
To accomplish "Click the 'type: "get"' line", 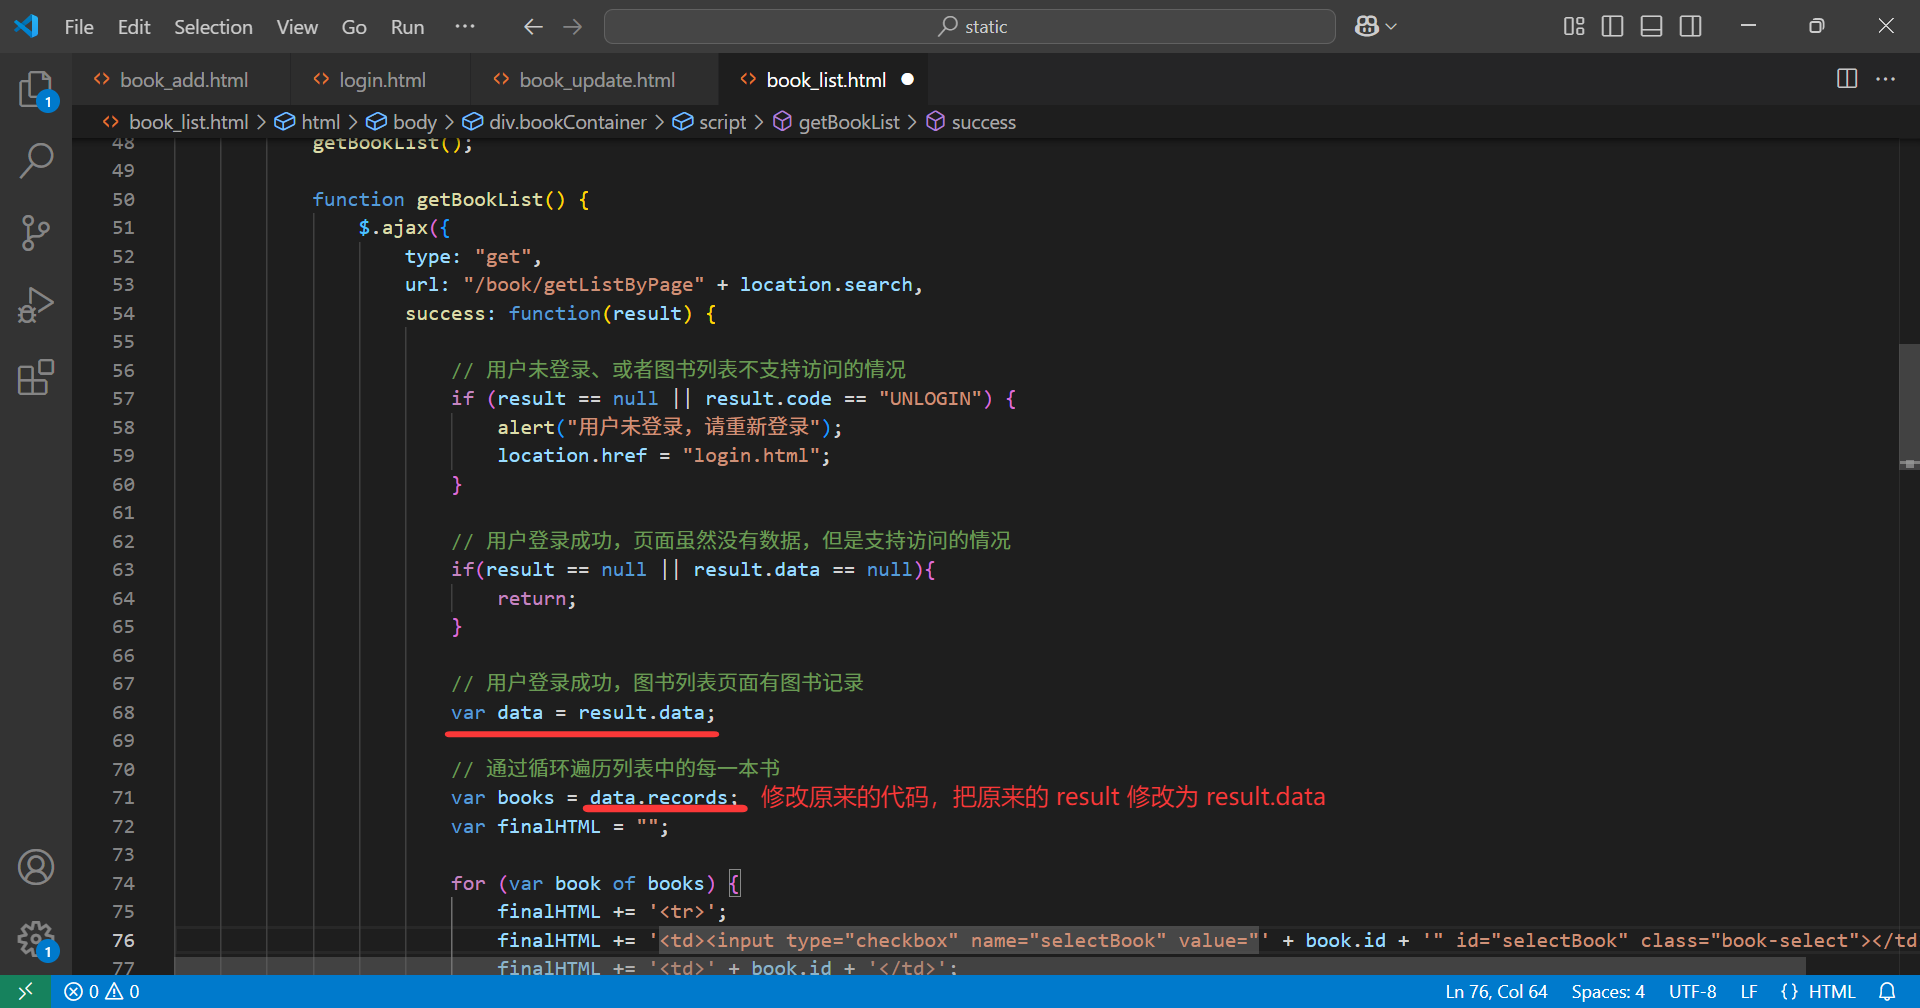I will pos(472,256).
